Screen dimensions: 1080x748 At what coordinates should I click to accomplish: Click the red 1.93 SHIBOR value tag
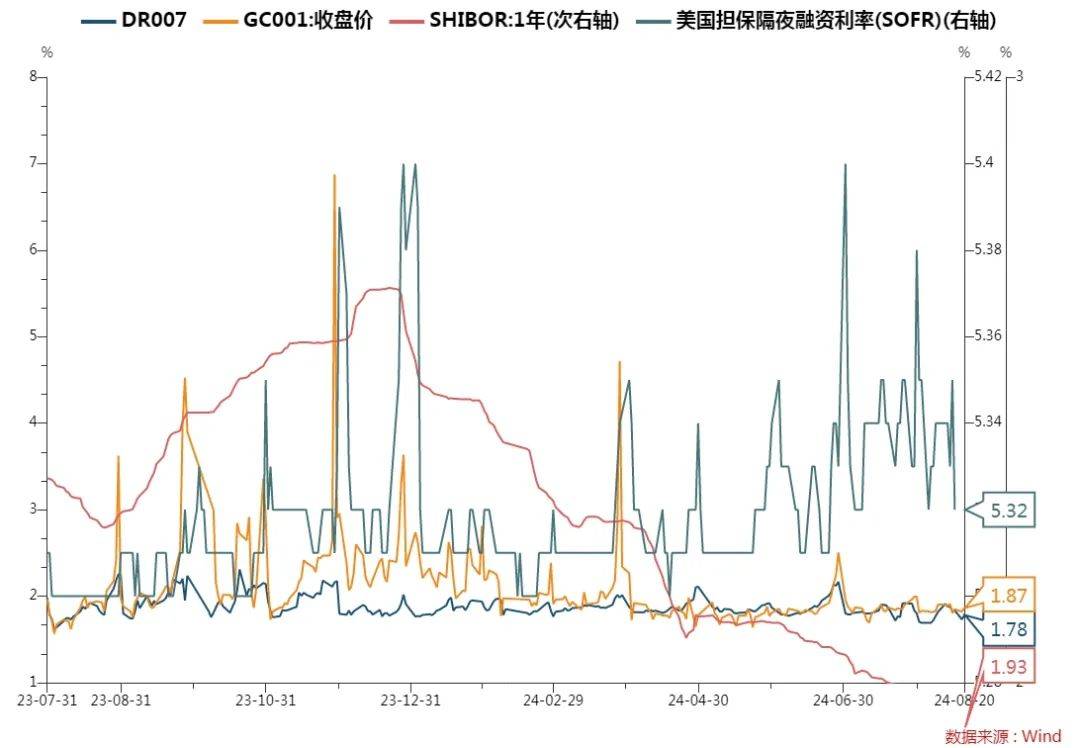[1007, 666]
